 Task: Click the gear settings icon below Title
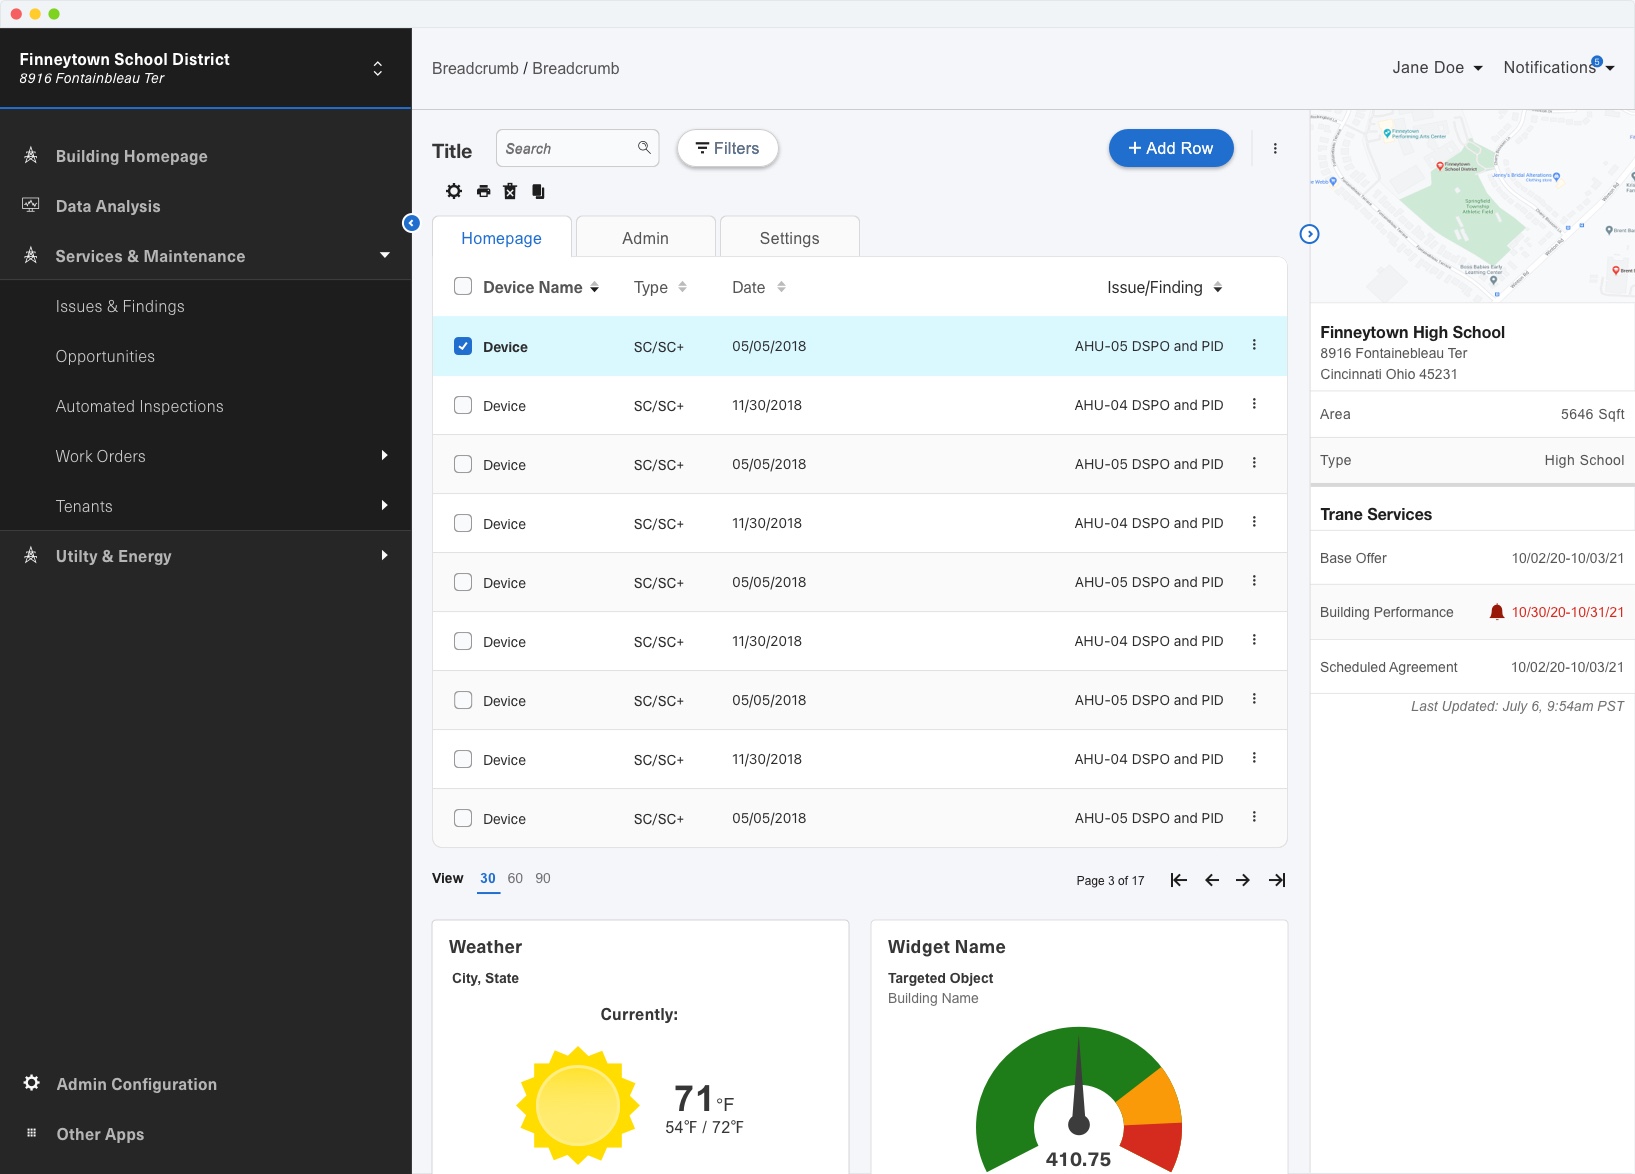454,191
